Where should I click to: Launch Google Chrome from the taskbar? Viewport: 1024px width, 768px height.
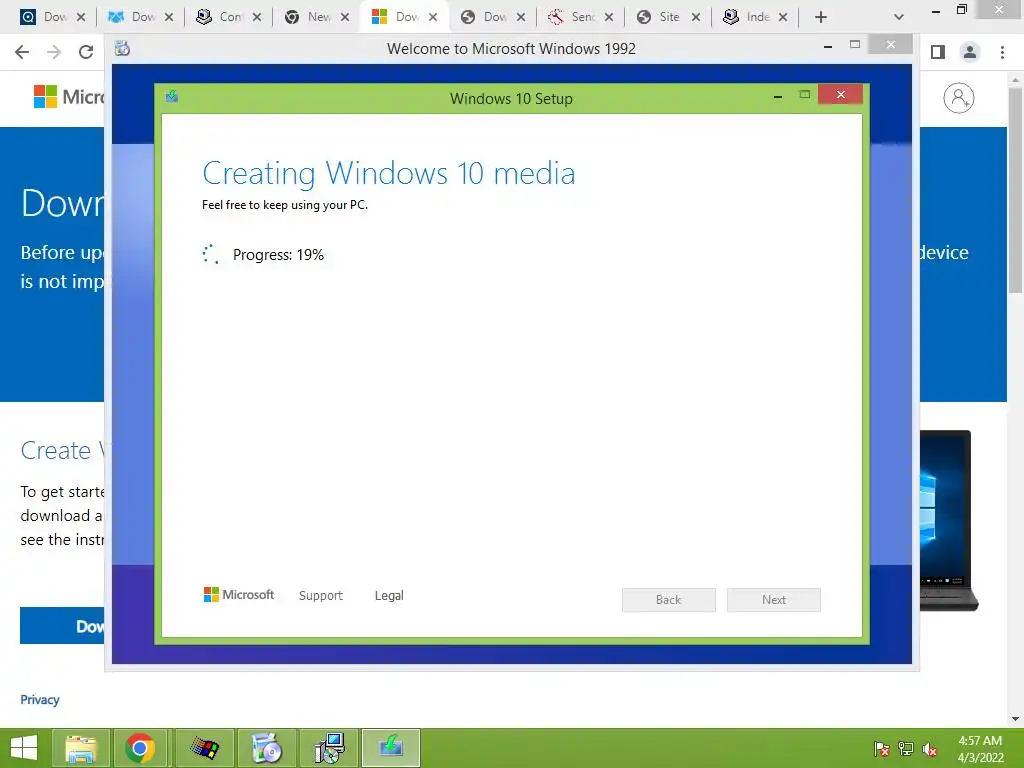click(x=140, y=748)
